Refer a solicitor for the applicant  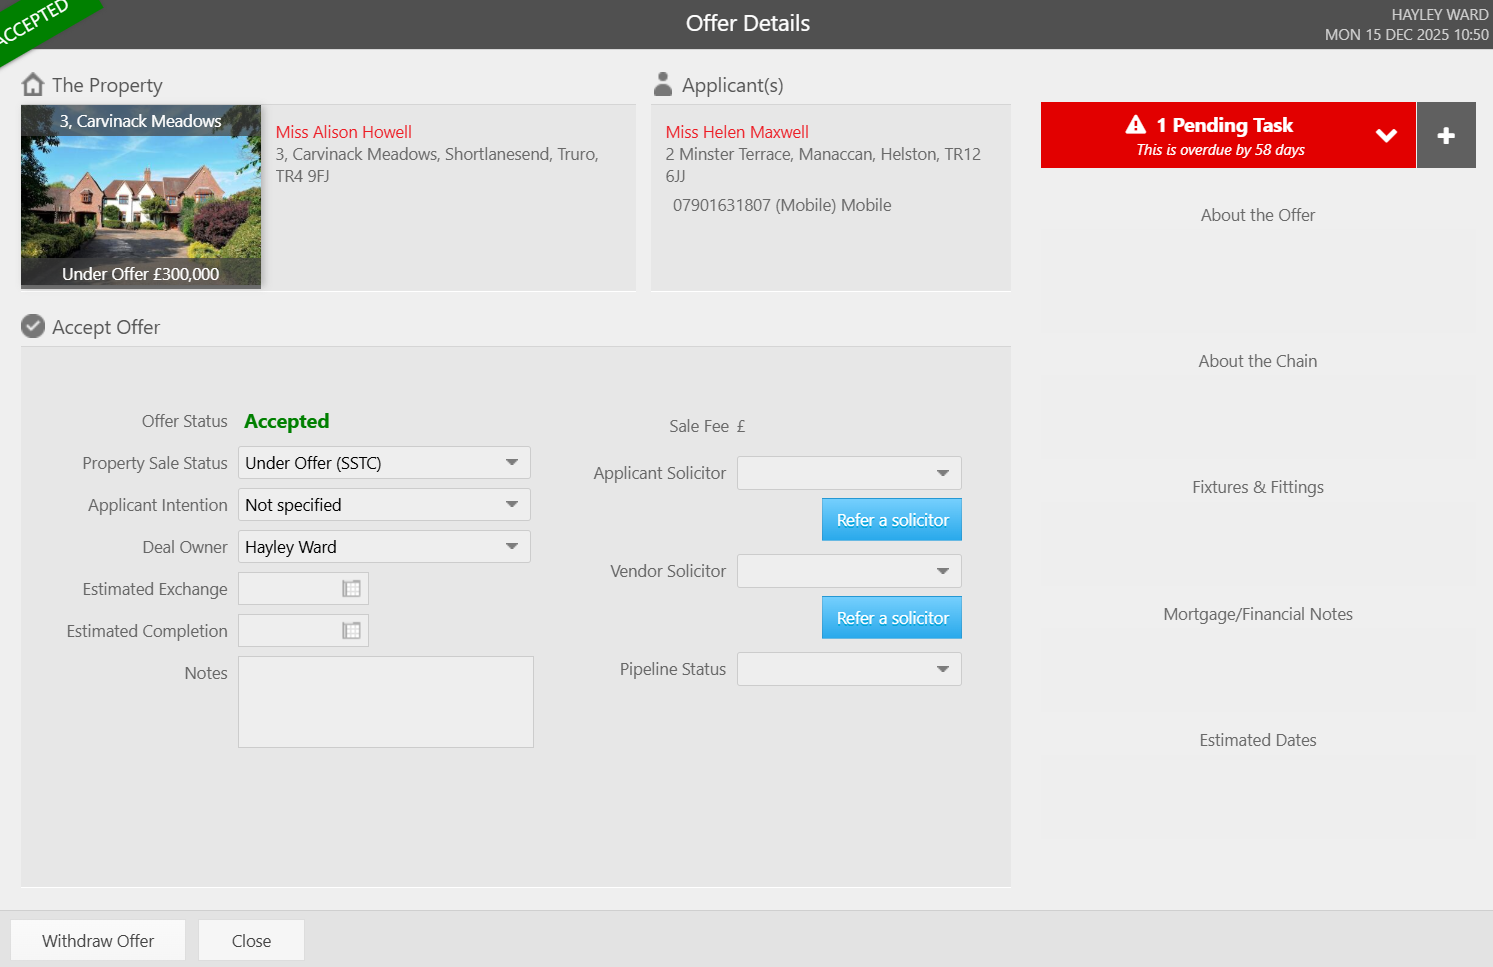892,520
